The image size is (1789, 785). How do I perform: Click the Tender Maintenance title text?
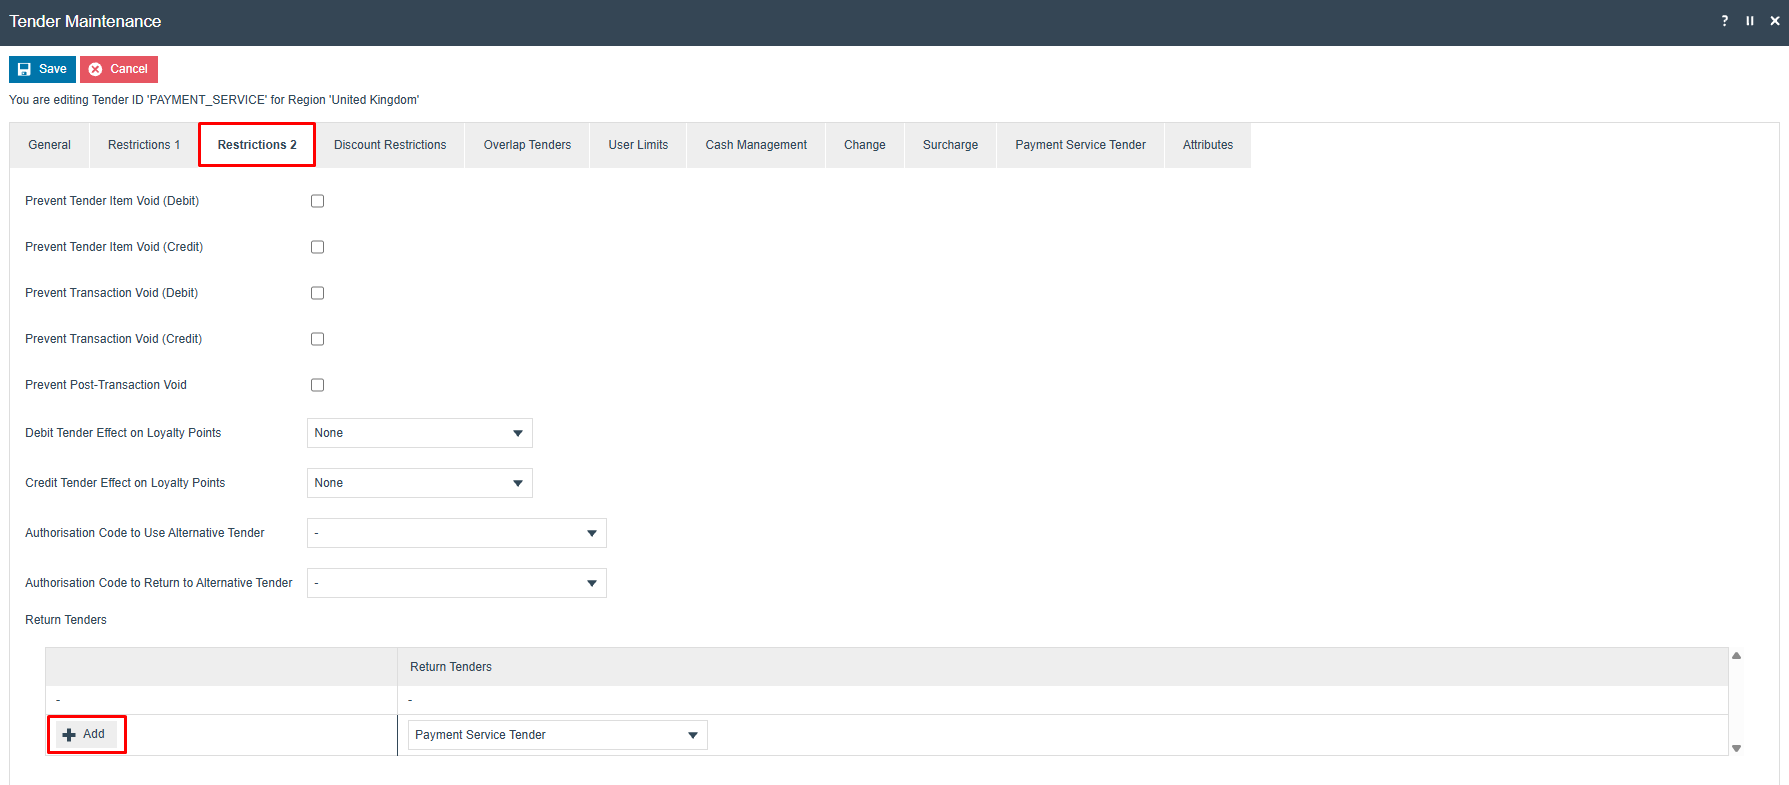pyautogui.click(x=85, y=21)
